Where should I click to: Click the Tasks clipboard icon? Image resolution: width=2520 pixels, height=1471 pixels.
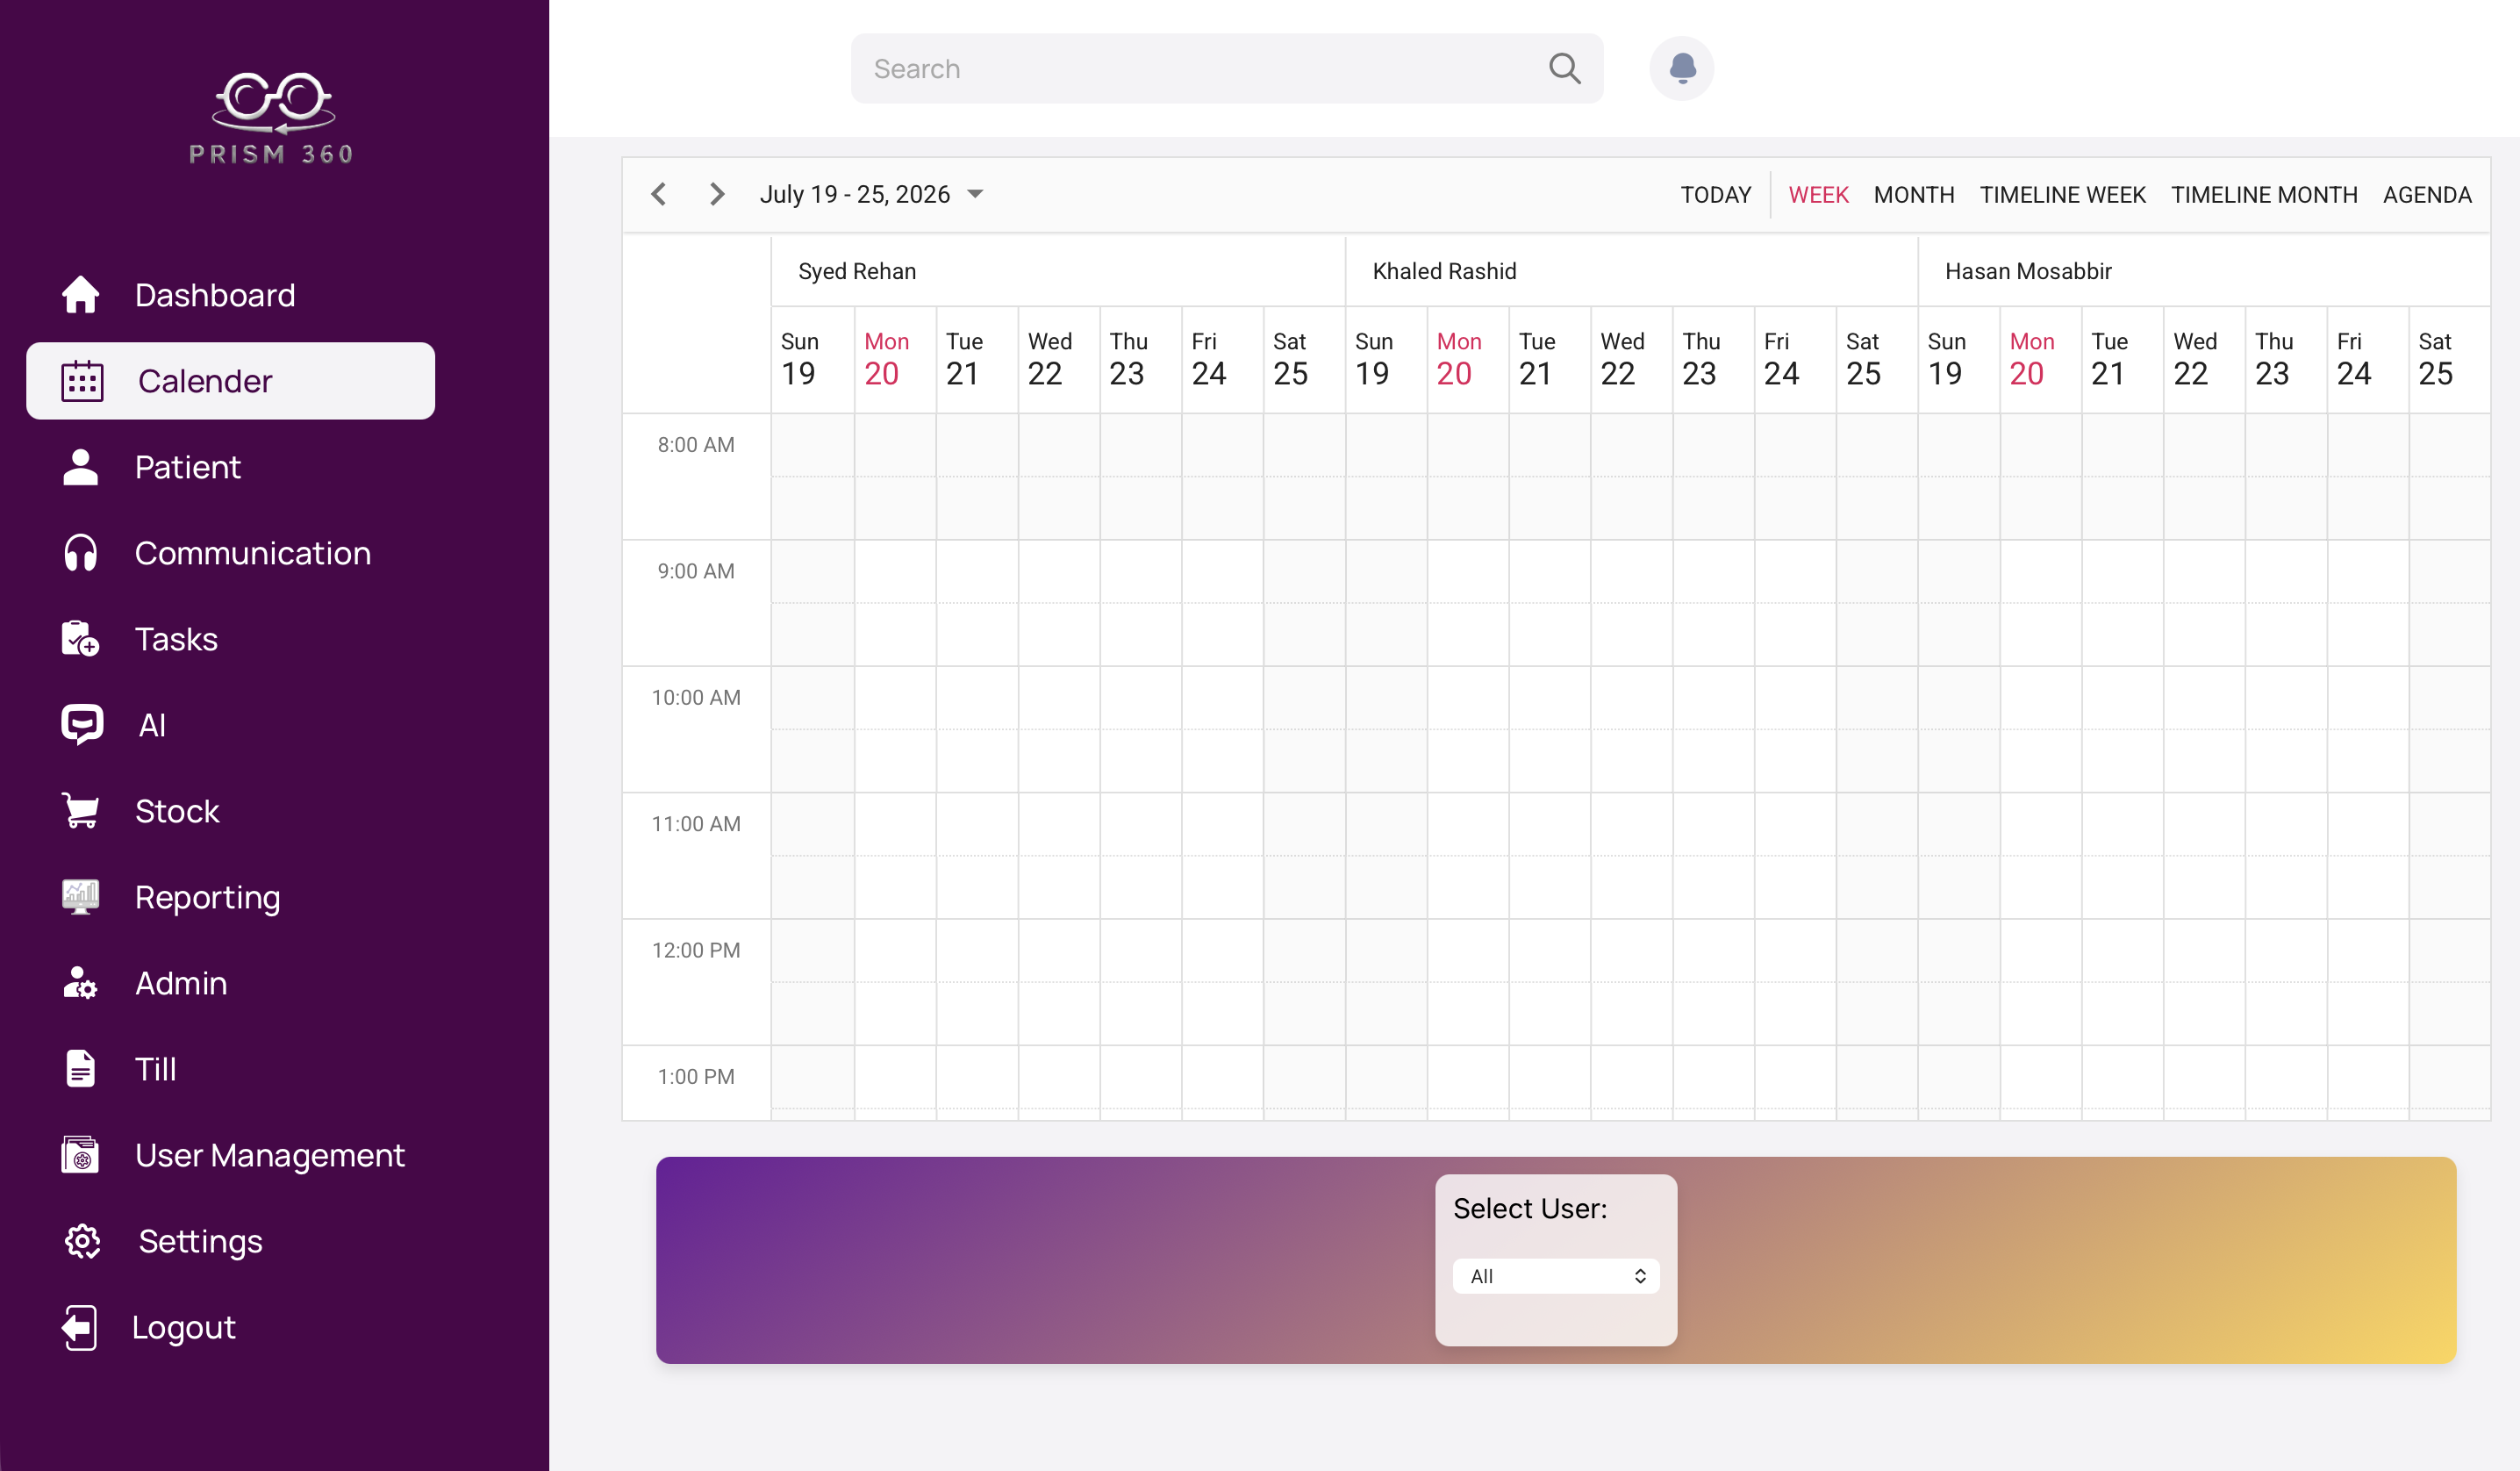81,639
